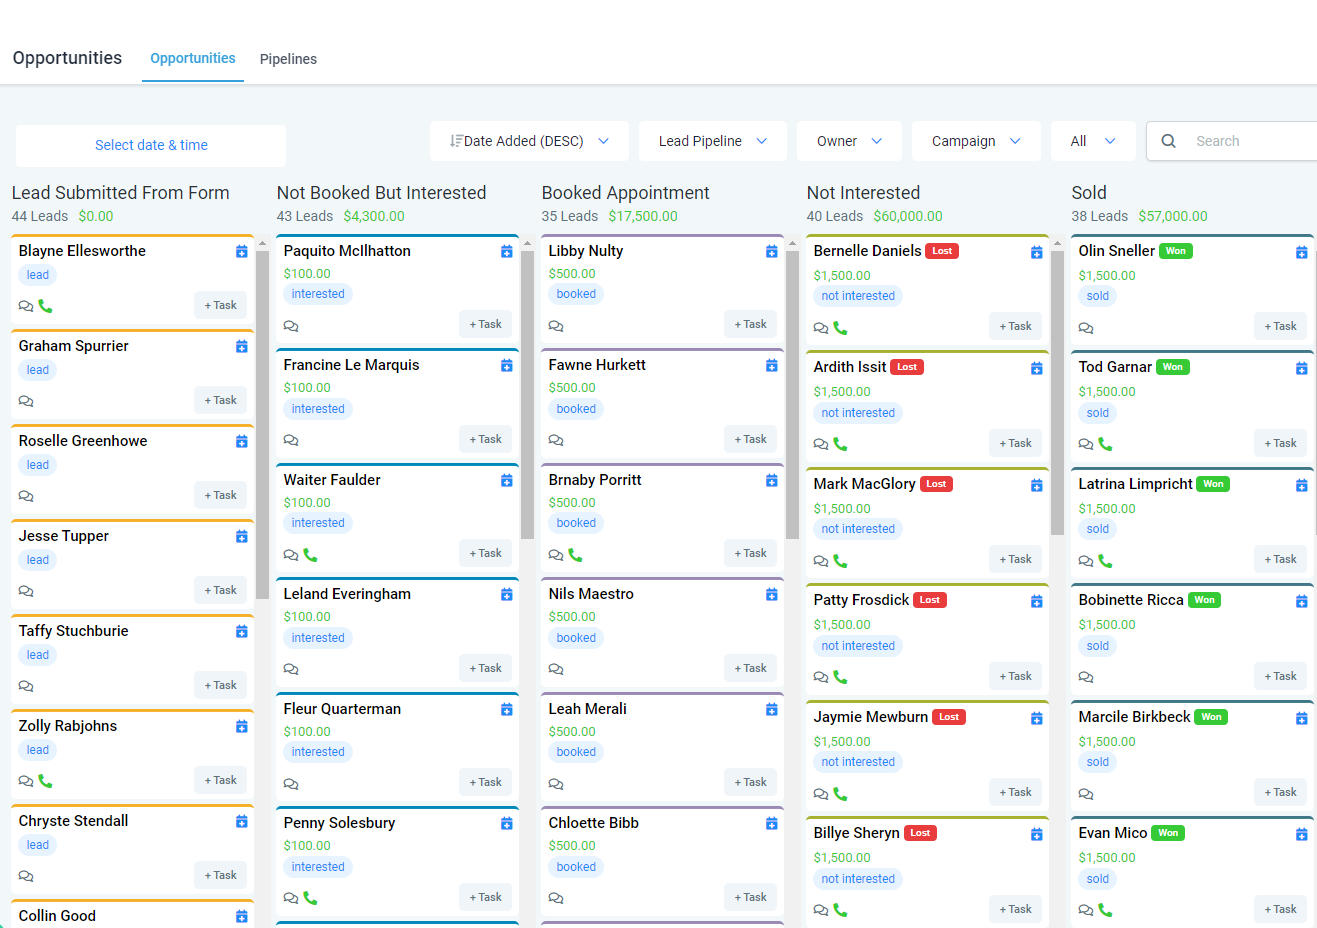Add task on Jesse Tupper card
The width and height of the screenshot is (1317, 928).
point(220,590)
